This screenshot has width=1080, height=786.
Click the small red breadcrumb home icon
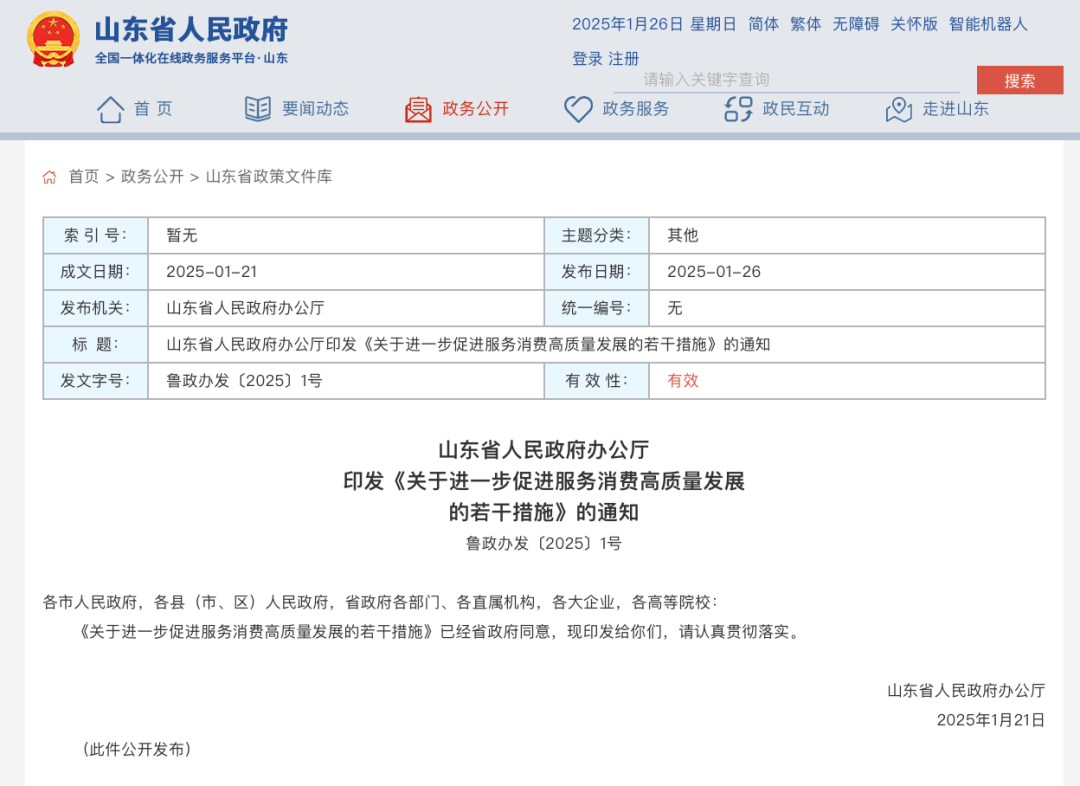click(49, 177)
